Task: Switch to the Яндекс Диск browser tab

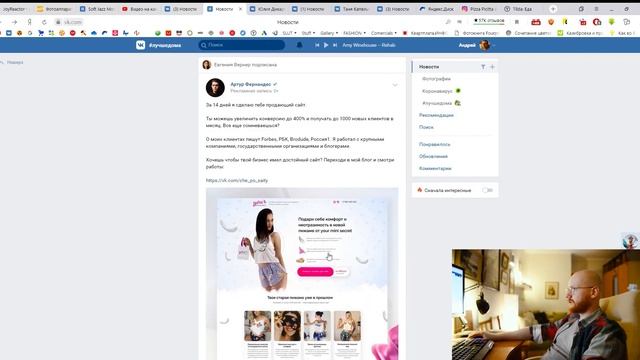Action: click(x=437, y=9)
